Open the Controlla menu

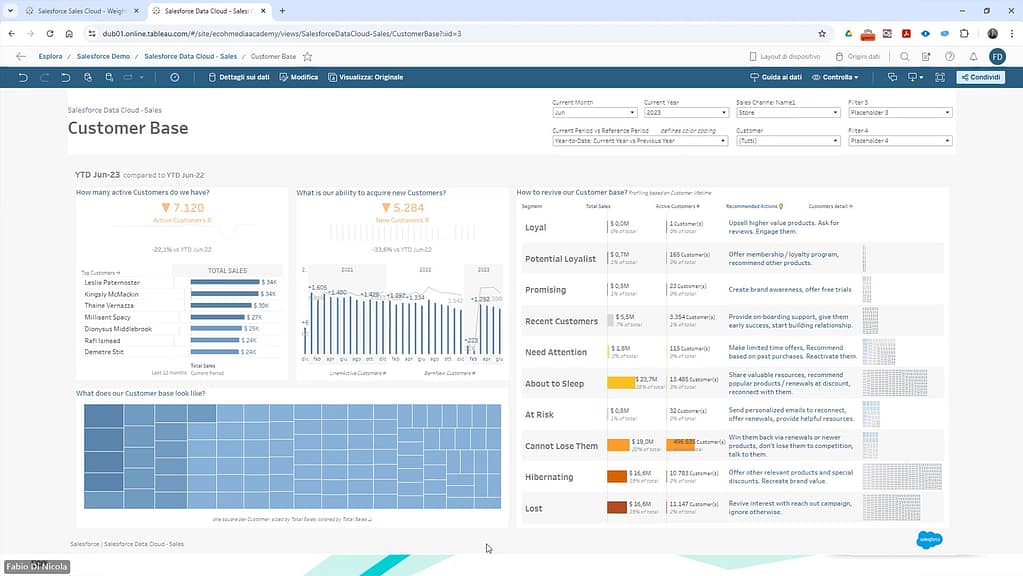pyautogui.click(x=835, y=77)
